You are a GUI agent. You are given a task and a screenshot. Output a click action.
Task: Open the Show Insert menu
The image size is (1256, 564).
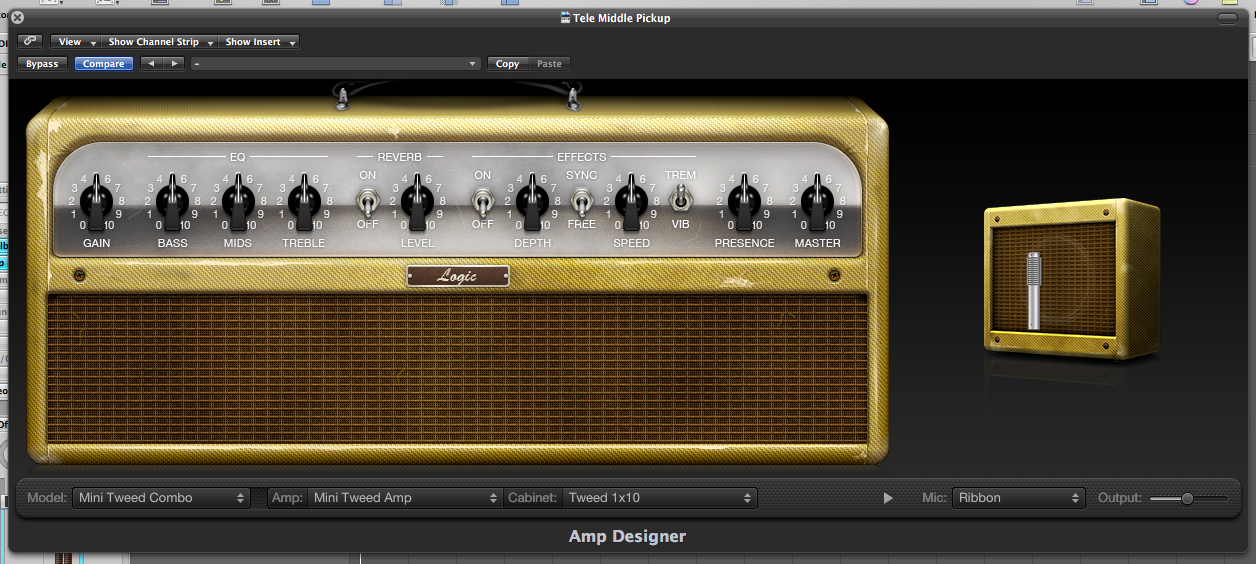point(260,42)
